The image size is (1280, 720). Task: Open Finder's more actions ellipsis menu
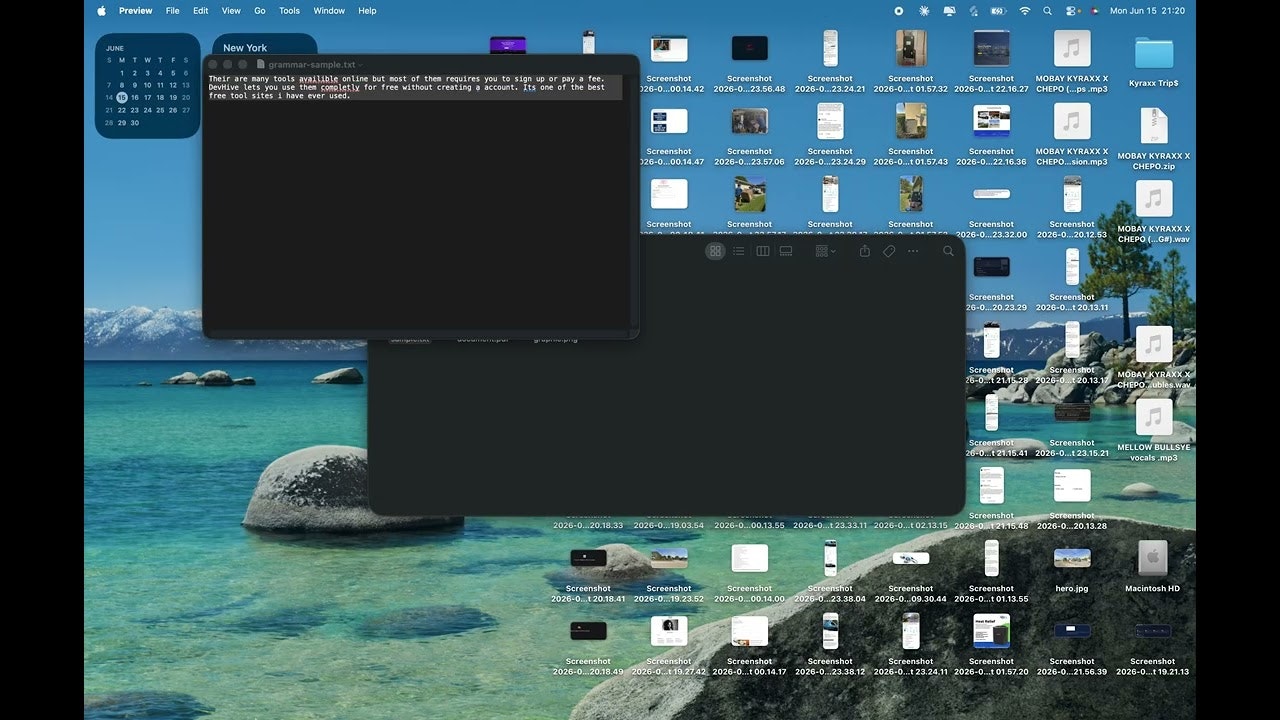[x=913, y=251]
